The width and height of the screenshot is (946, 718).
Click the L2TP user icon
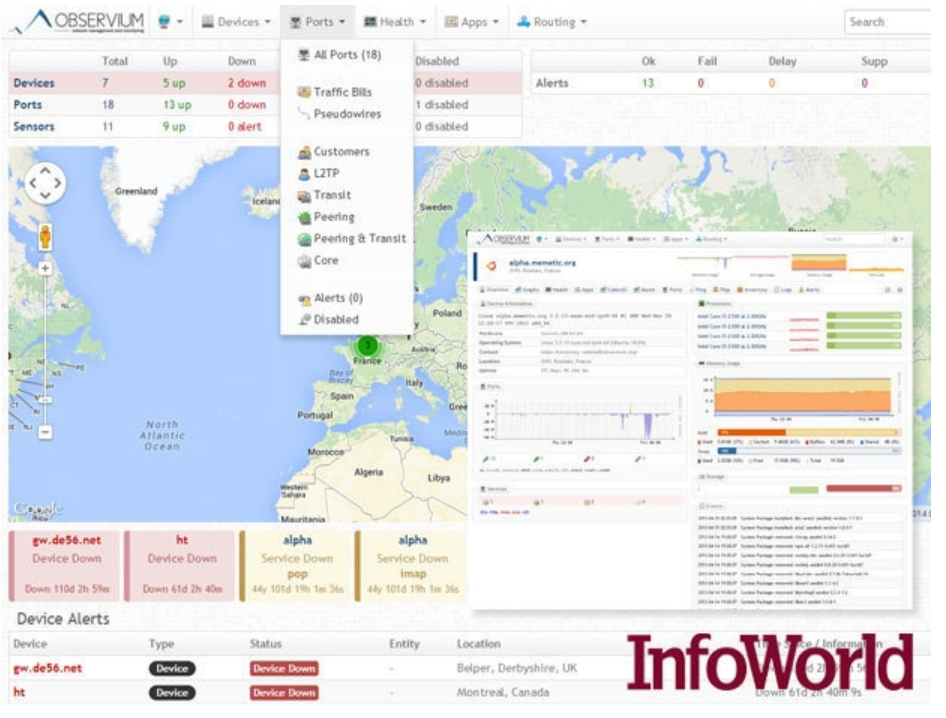(304, 174)
